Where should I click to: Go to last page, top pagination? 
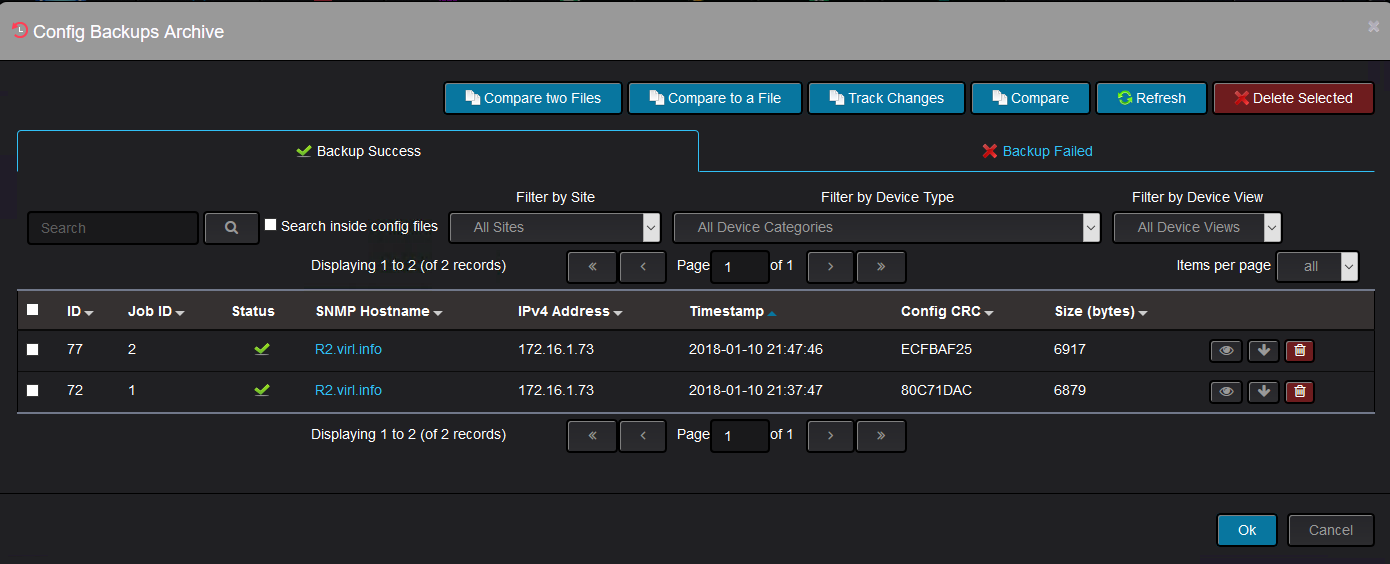coord(881,267)
